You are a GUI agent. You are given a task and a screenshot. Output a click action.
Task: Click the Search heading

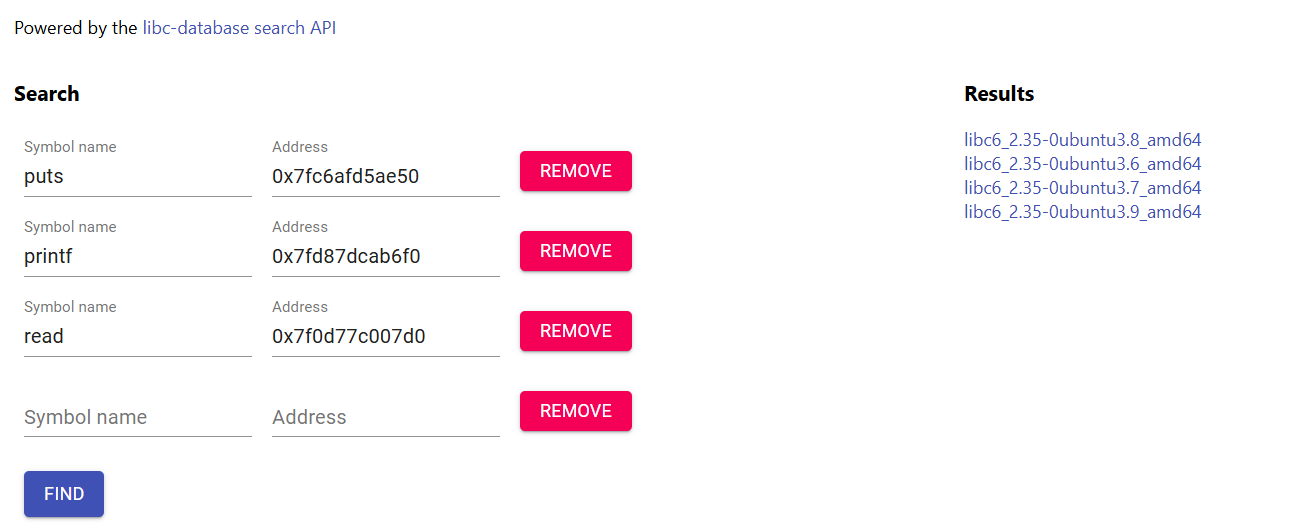click(x=47, y=94)
